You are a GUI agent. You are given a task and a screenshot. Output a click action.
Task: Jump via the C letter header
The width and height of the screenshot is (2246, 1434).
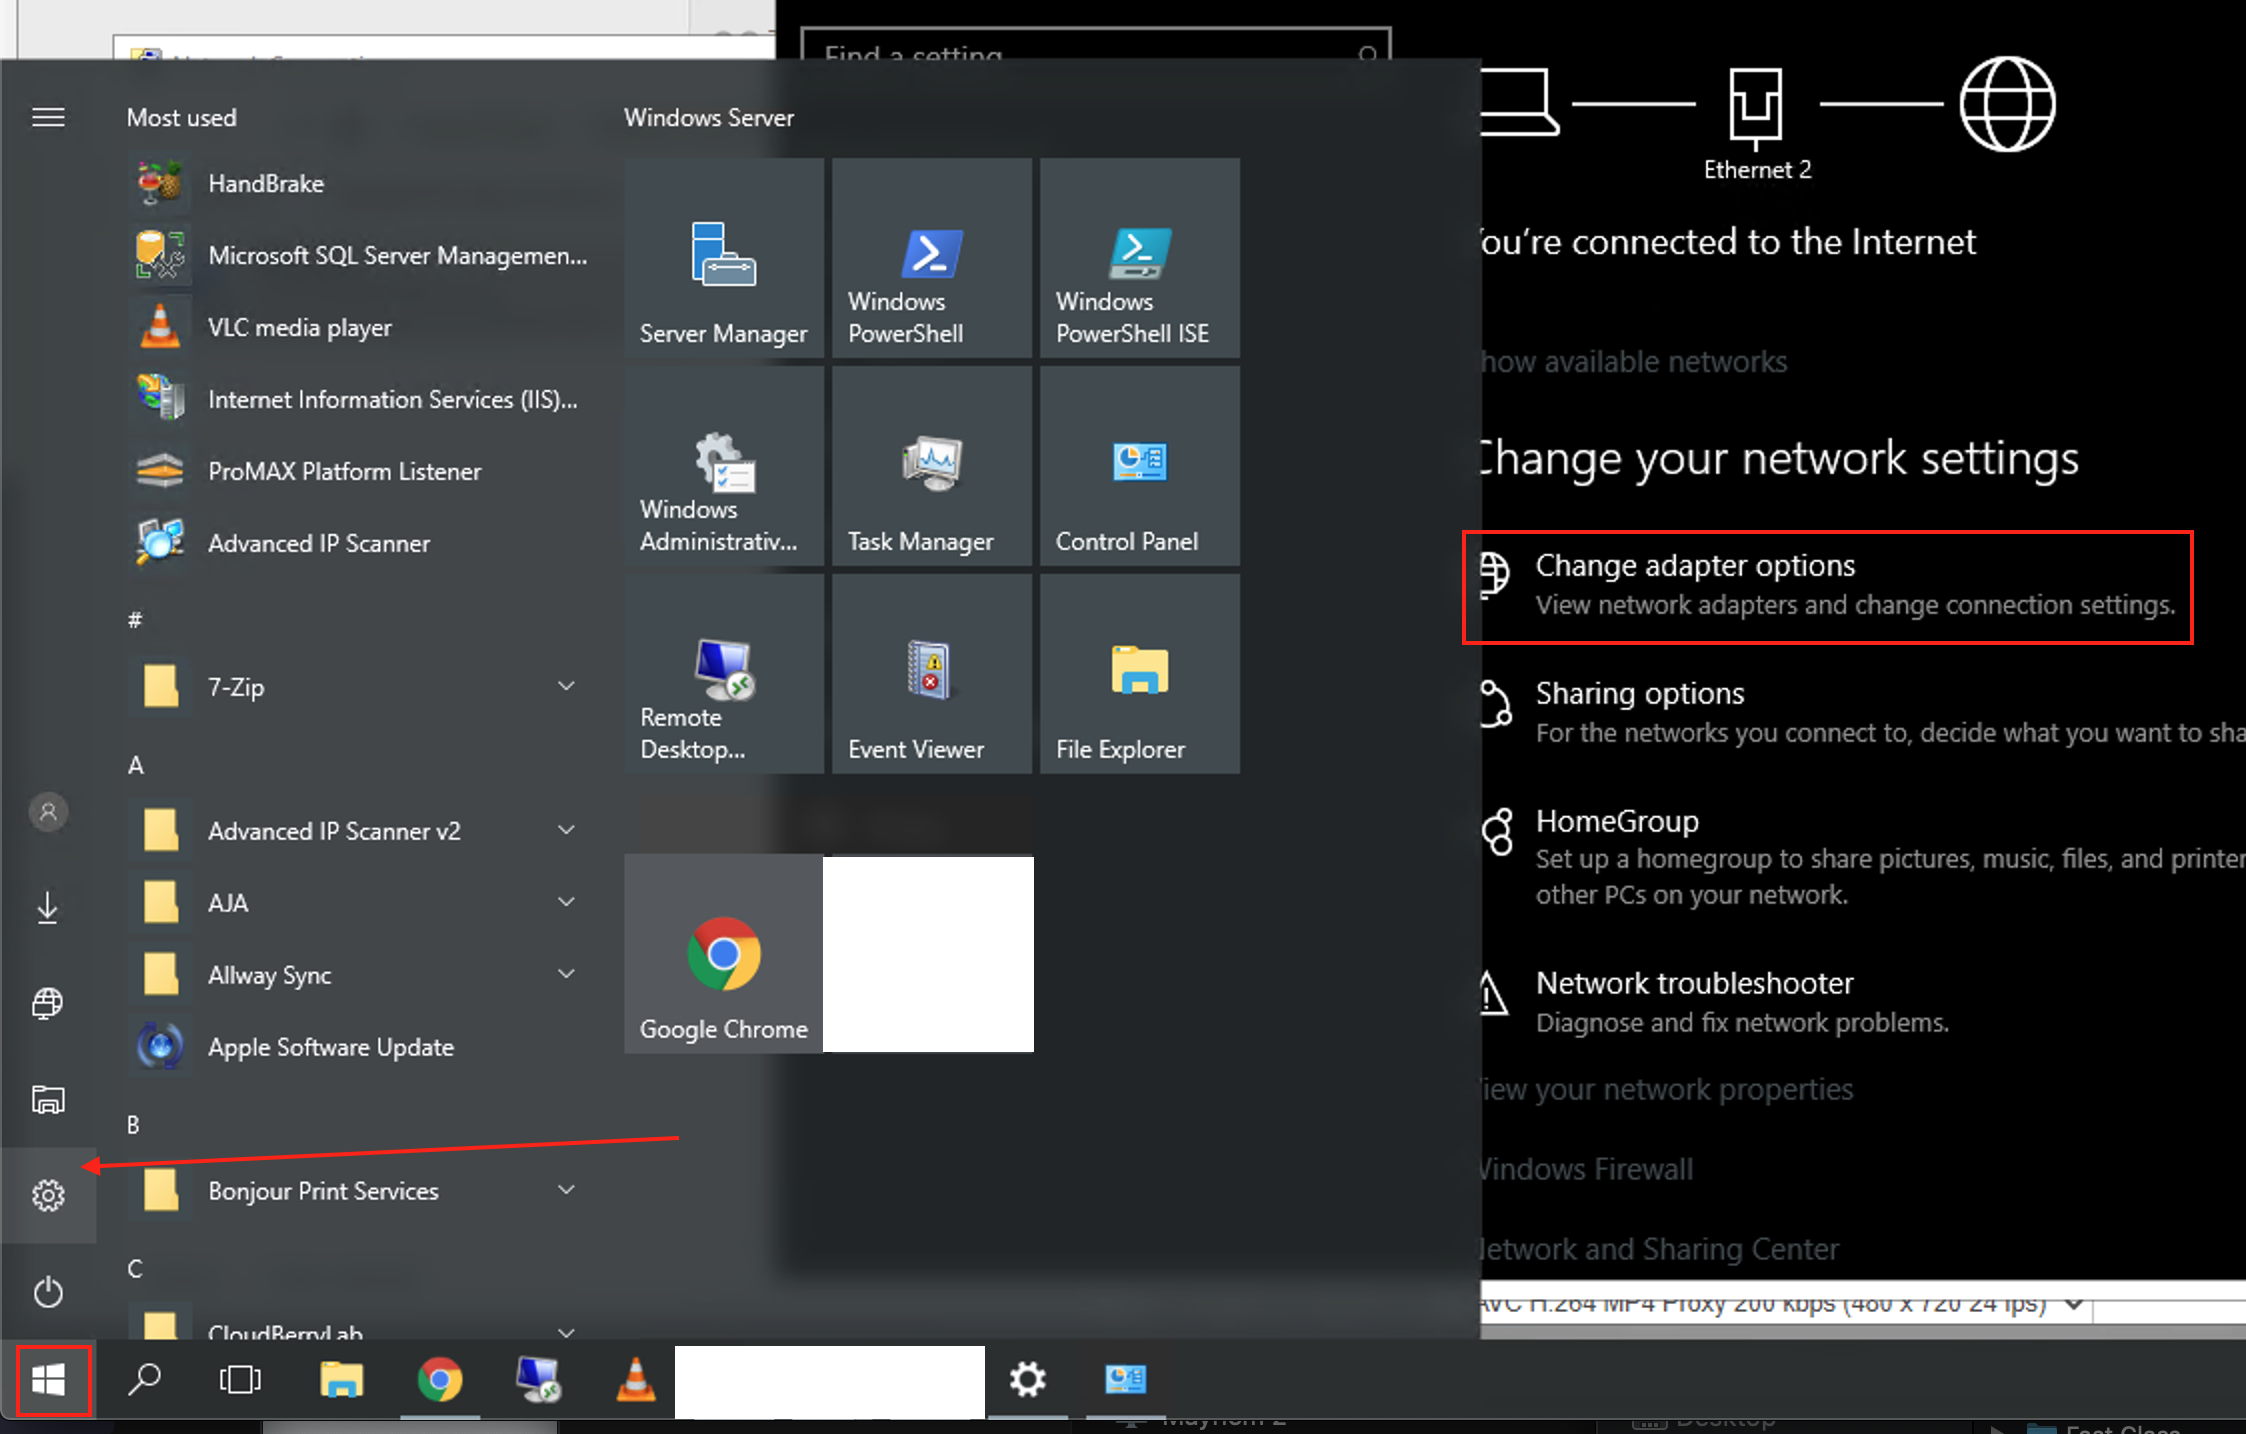(135, 1269)
